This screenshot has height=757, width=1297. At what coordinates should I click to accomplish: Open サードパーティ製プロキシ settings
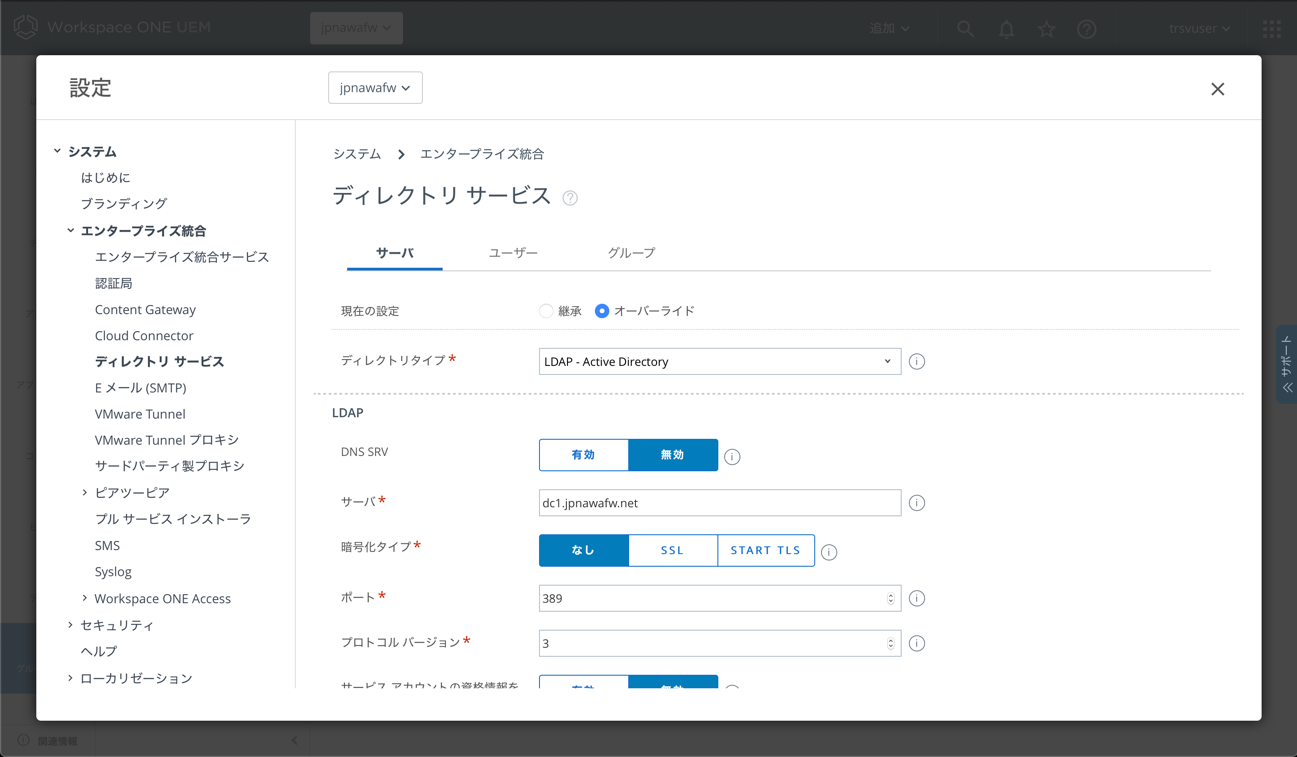[169, 466]
